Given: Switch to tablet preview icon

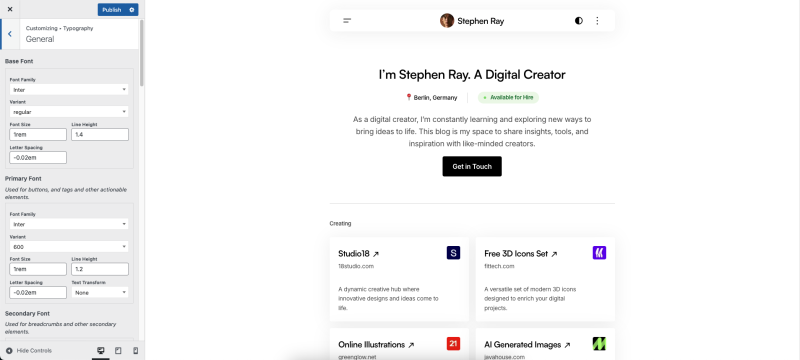Looking at the screenshot, I should click(x=118, y=351).
